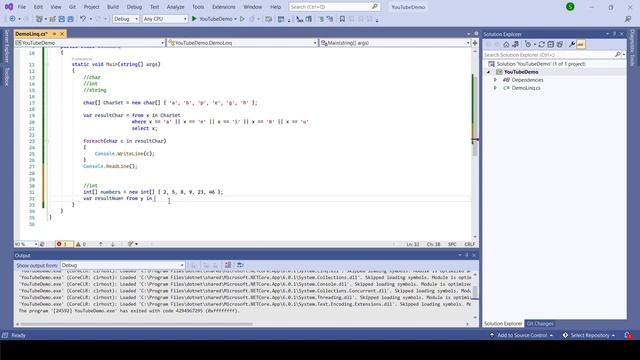Go to next issue down arrow
The image size is (640, 360).
pyautogui.click(x=113, y=244)
